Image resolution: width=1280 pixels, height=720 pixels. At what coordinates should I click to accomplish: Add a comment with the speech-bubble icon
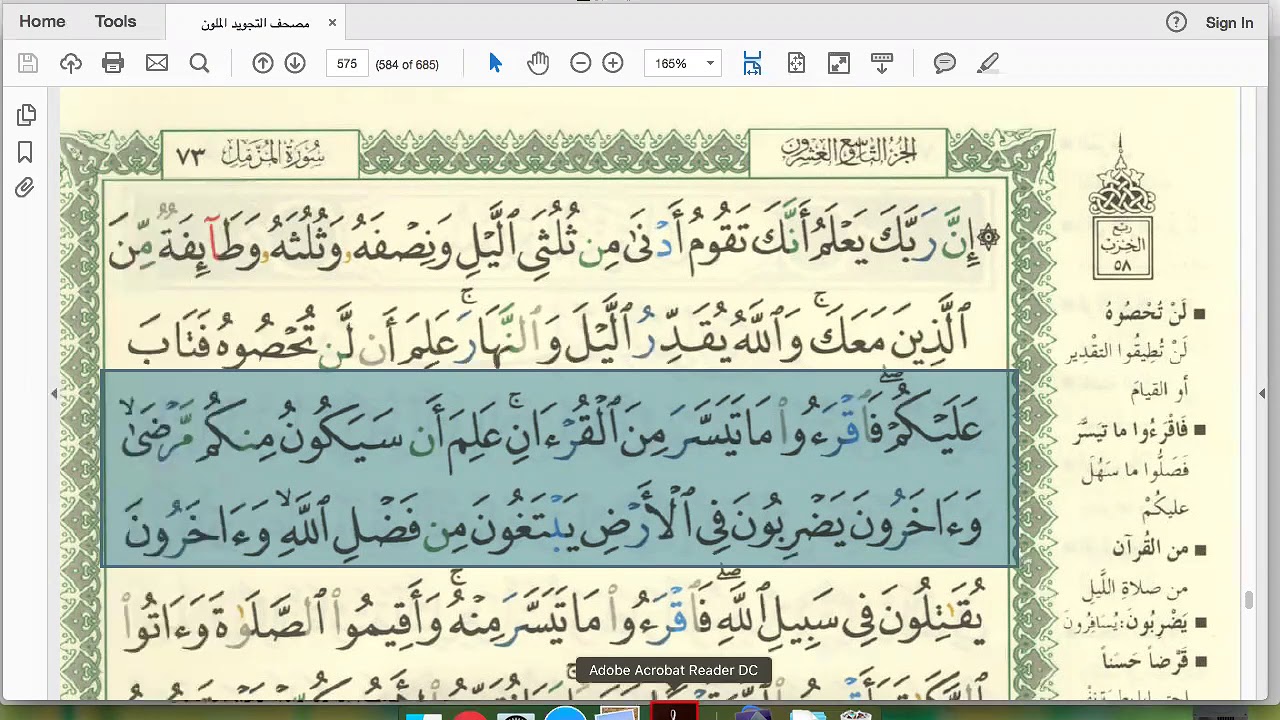pos(945,64)
